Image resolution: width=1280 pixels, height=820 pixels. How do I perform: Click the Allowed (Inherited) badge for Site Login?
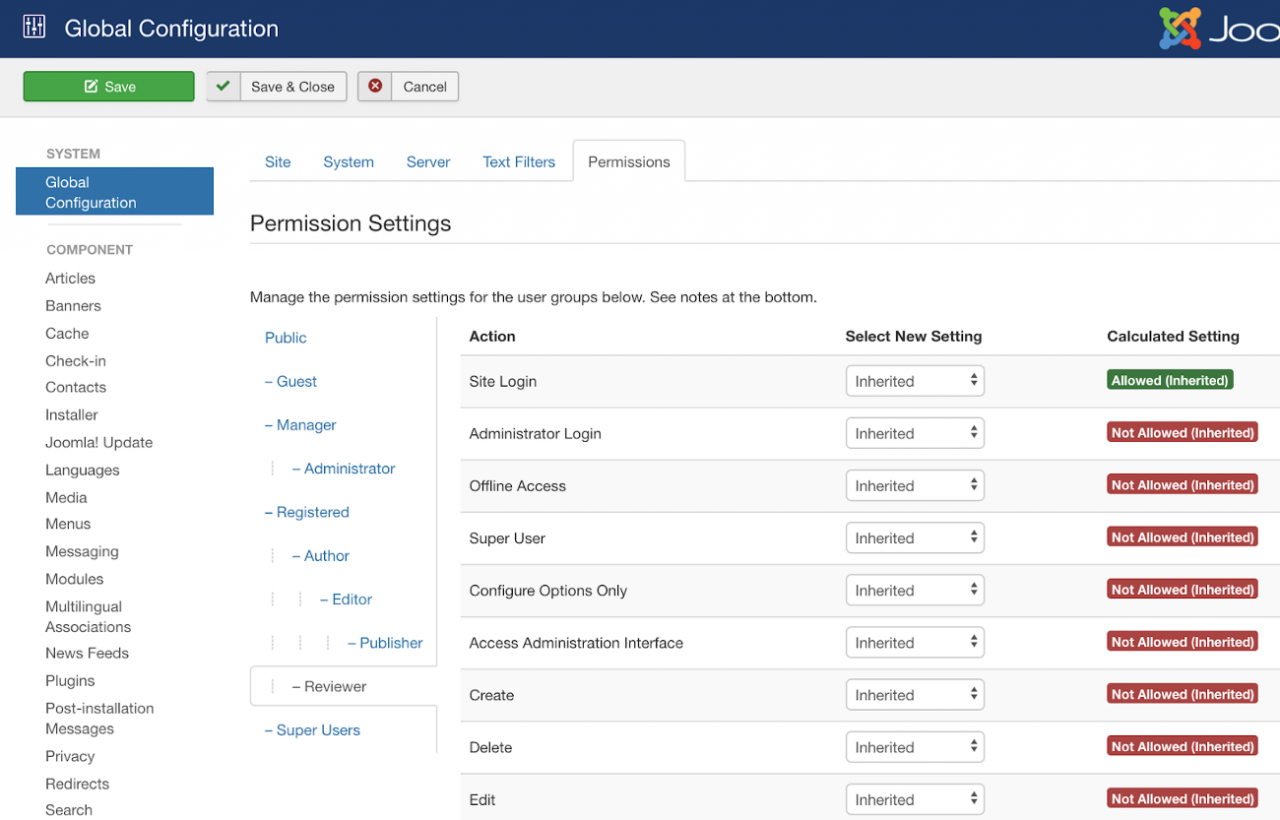tap(1170, 381)
